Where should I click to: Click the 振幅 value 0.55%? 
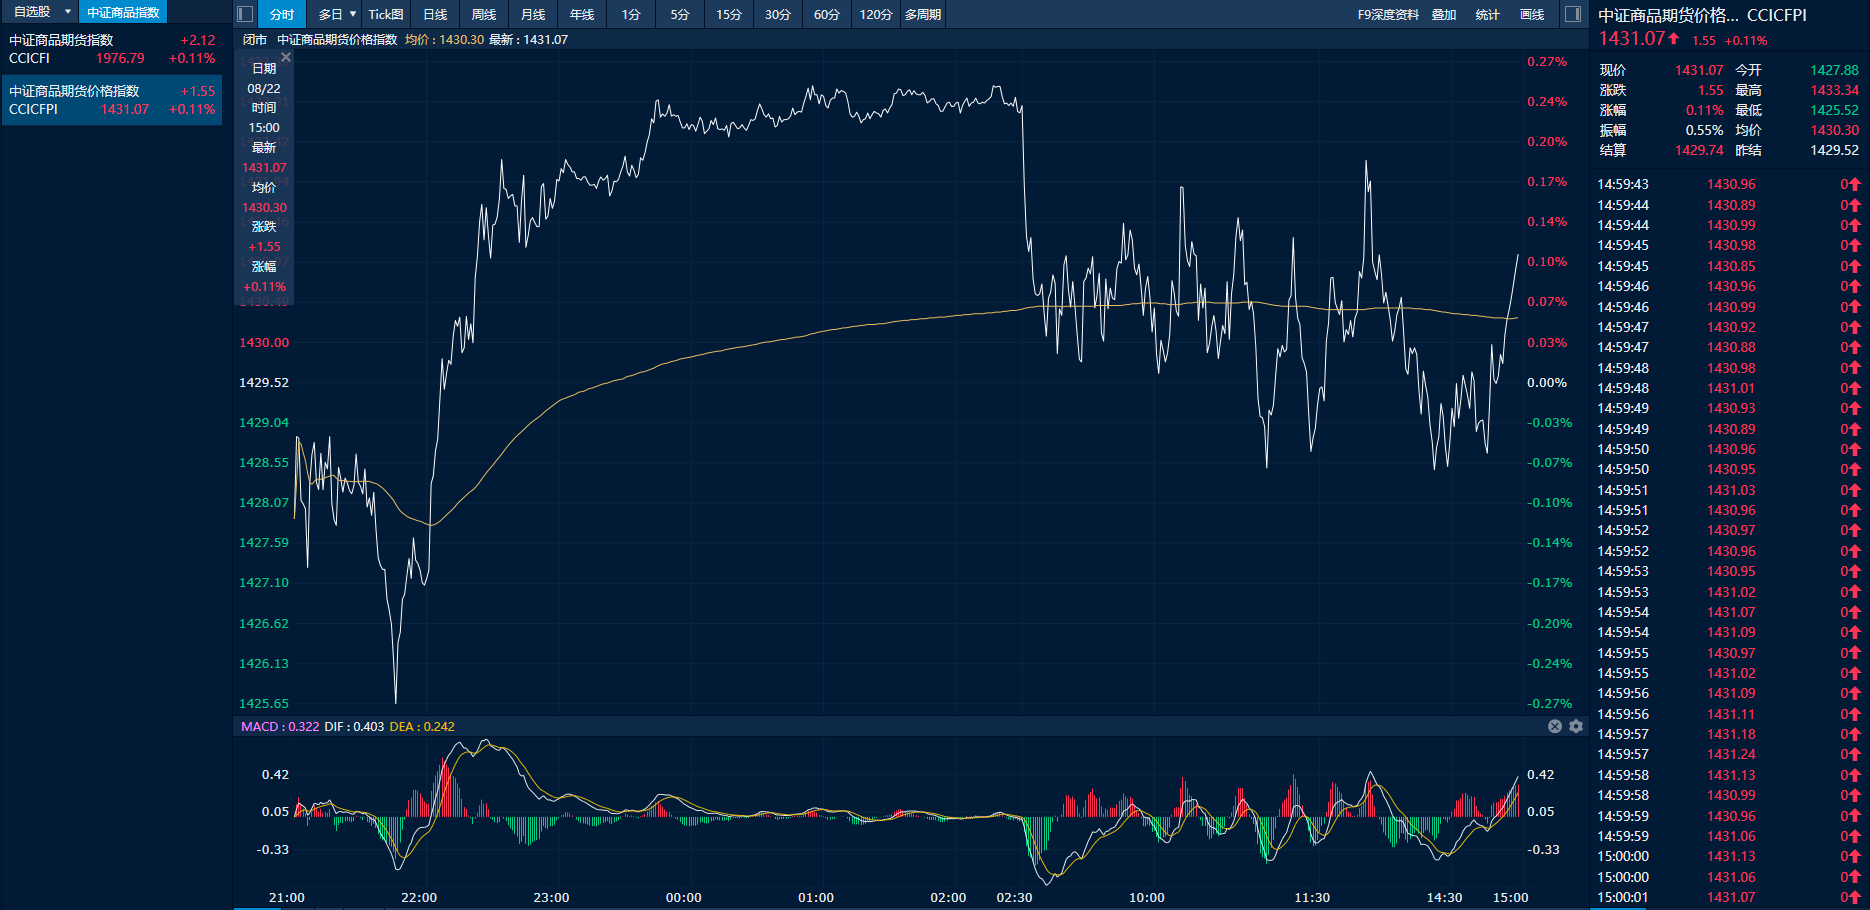coord(1704,130)
